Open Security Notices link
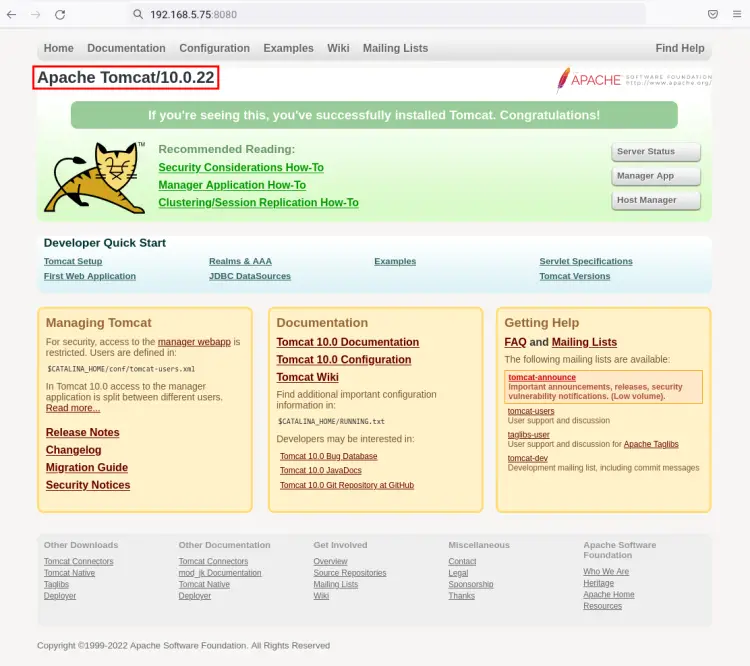750x666 pixels. (x=88, y=485)
